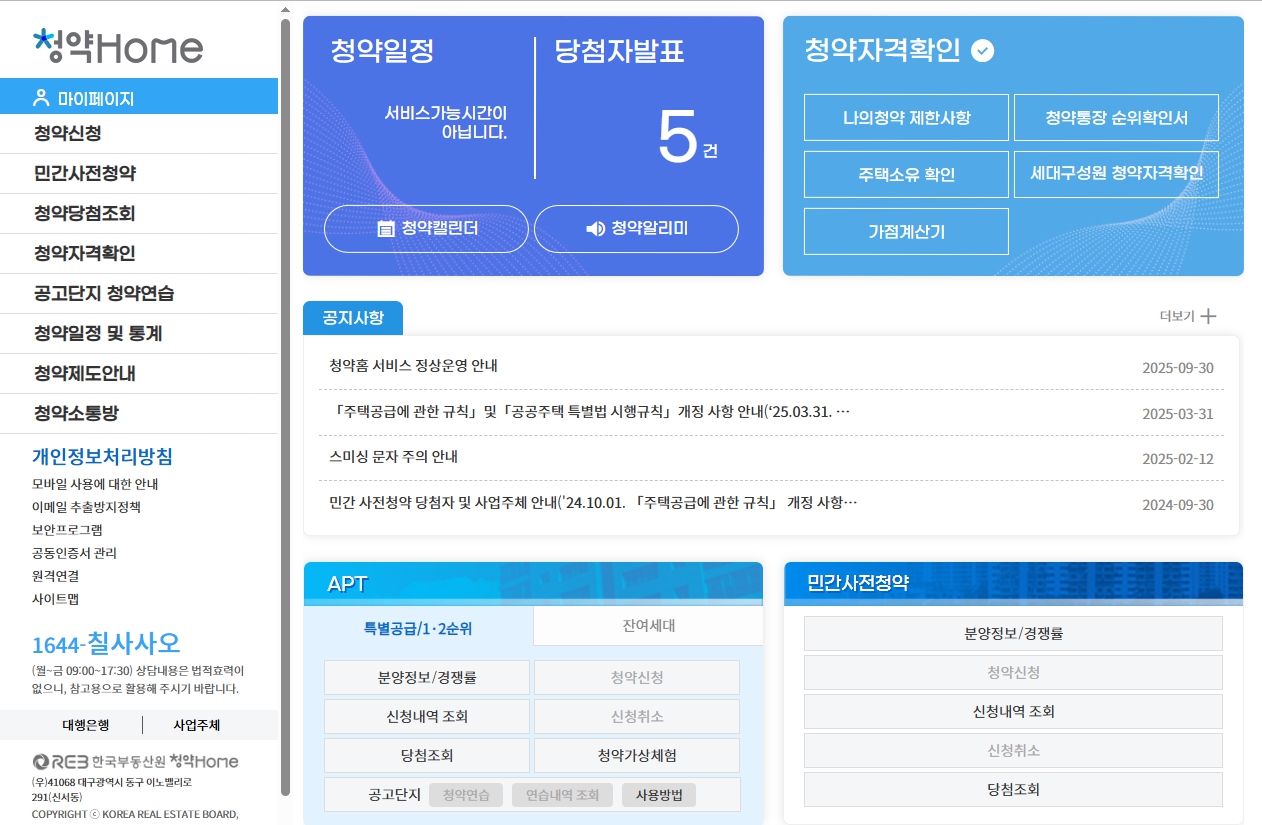Open 이메일 추출방지정책 link
Viewport: 1262px width, 825px height.
(x=86, y=507)
